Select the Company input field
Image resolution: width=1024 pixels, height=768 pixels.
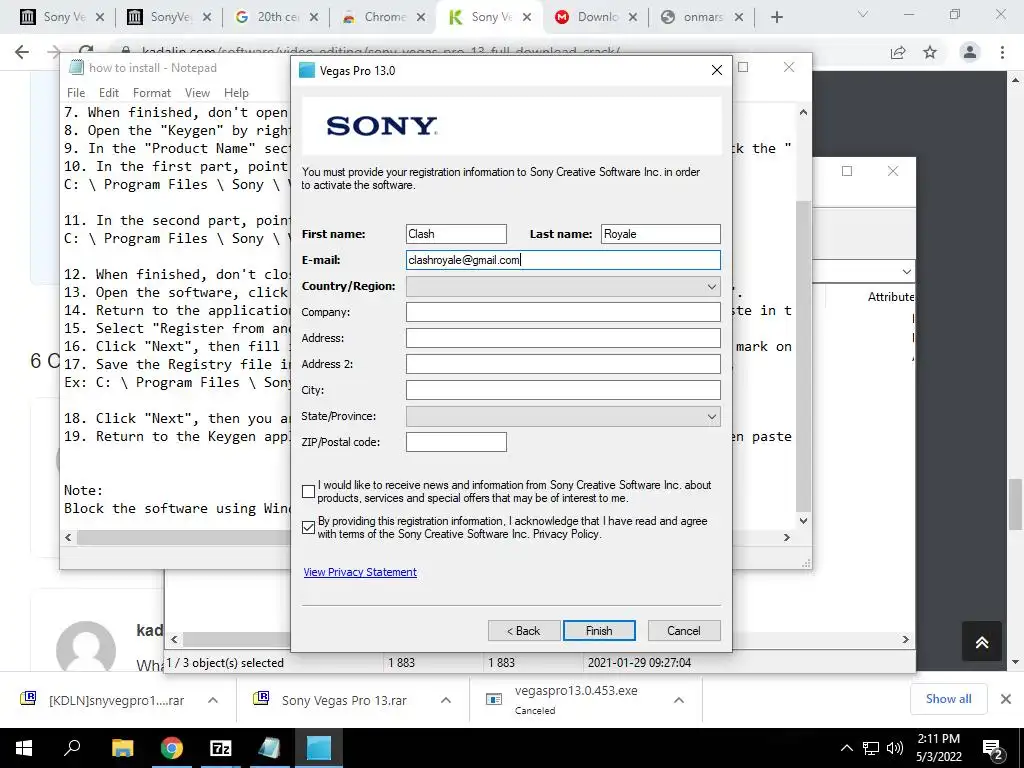click(563, 312)
